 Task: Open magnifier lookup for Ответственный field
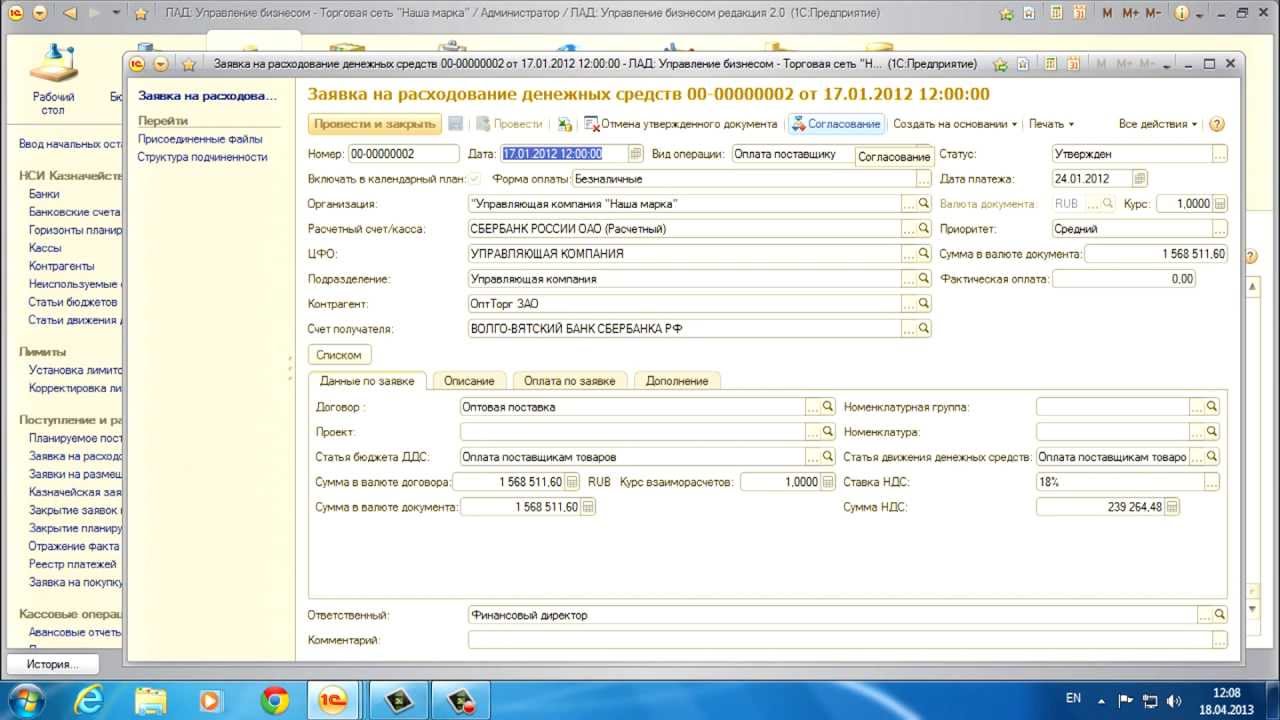point(1220,615)
